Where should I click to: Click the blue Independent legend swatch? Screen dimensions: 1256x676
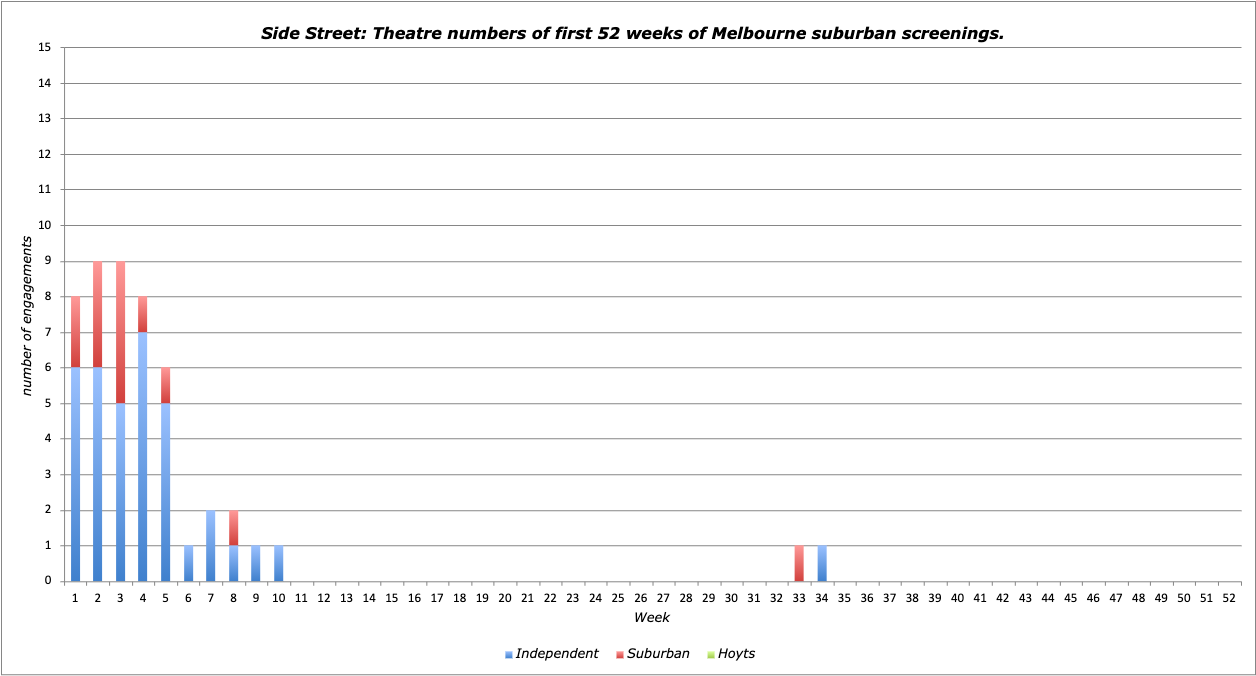509,654
